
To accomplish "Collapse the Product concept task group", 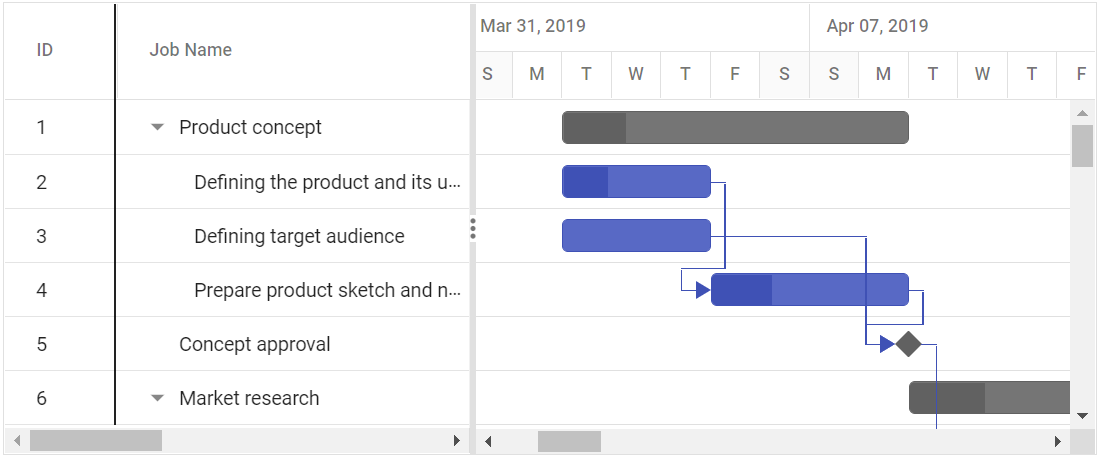I will 157,128.
